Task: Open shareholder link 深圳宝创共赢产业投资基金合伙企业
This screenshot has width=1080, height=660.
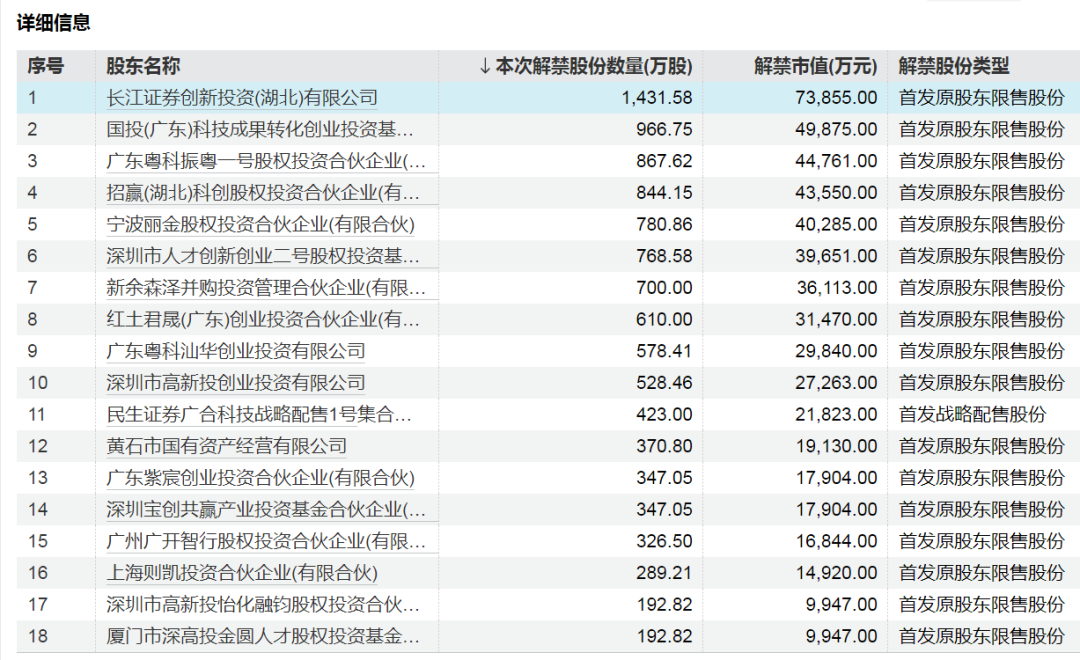Action: [x=266, y=510]
